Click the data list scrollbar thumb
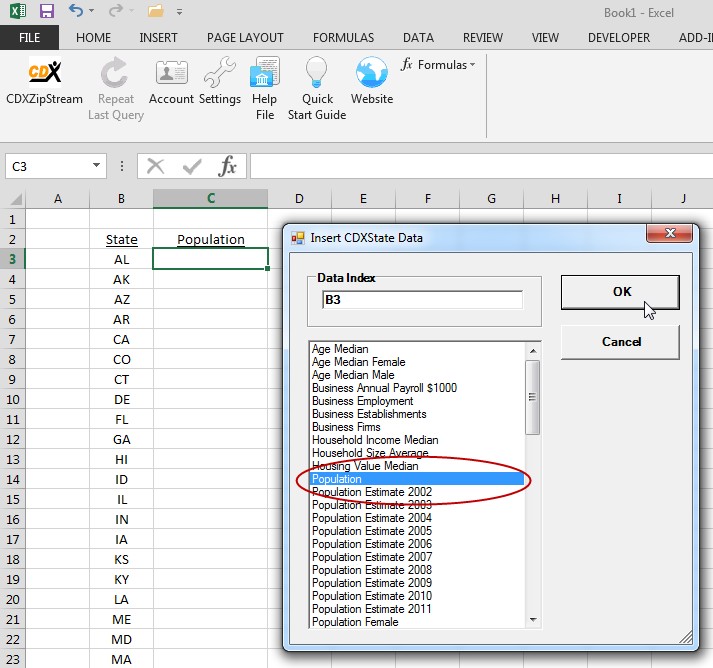This screenshot has height=668, width=713. point(532,397)
